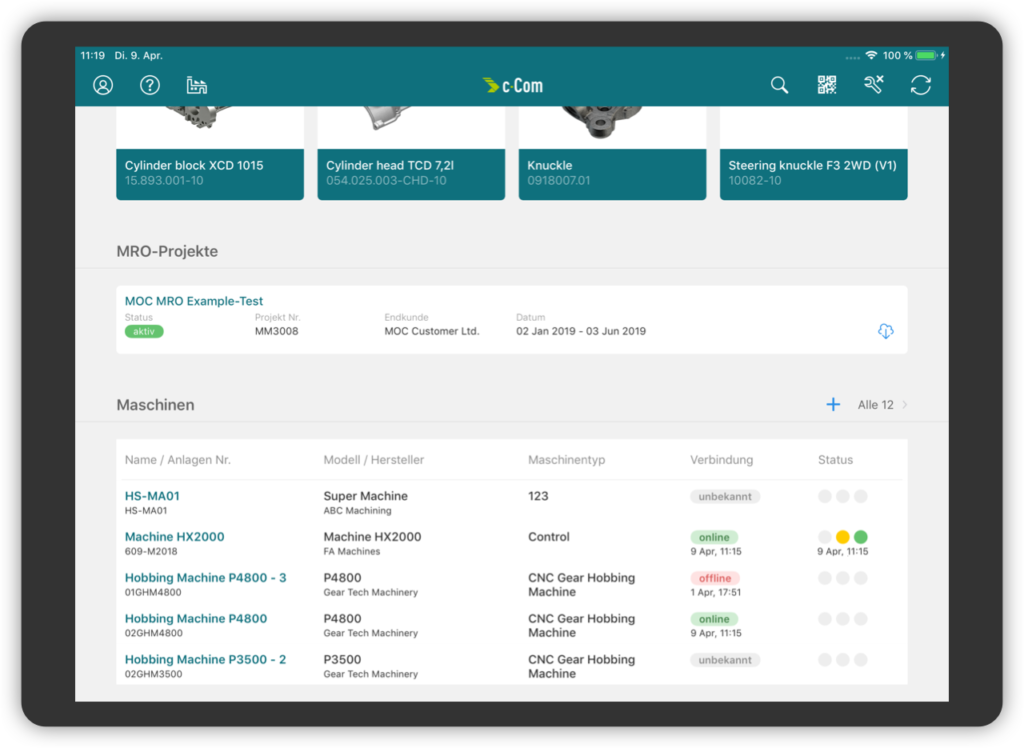
Task: Tap the offline badge for Hobbing Machine P4800 - 3
Action: click(x=715, y=578)
